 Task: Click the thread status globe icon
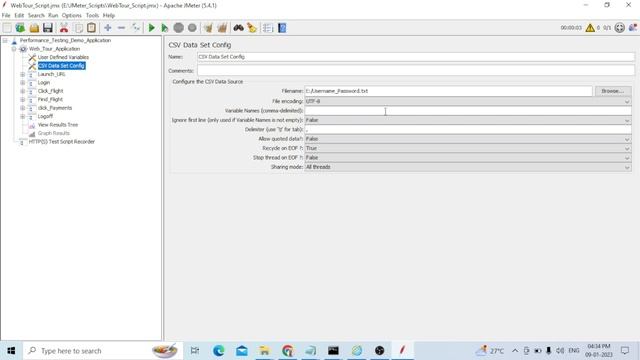pyautogui.click(x=620, y=28)
